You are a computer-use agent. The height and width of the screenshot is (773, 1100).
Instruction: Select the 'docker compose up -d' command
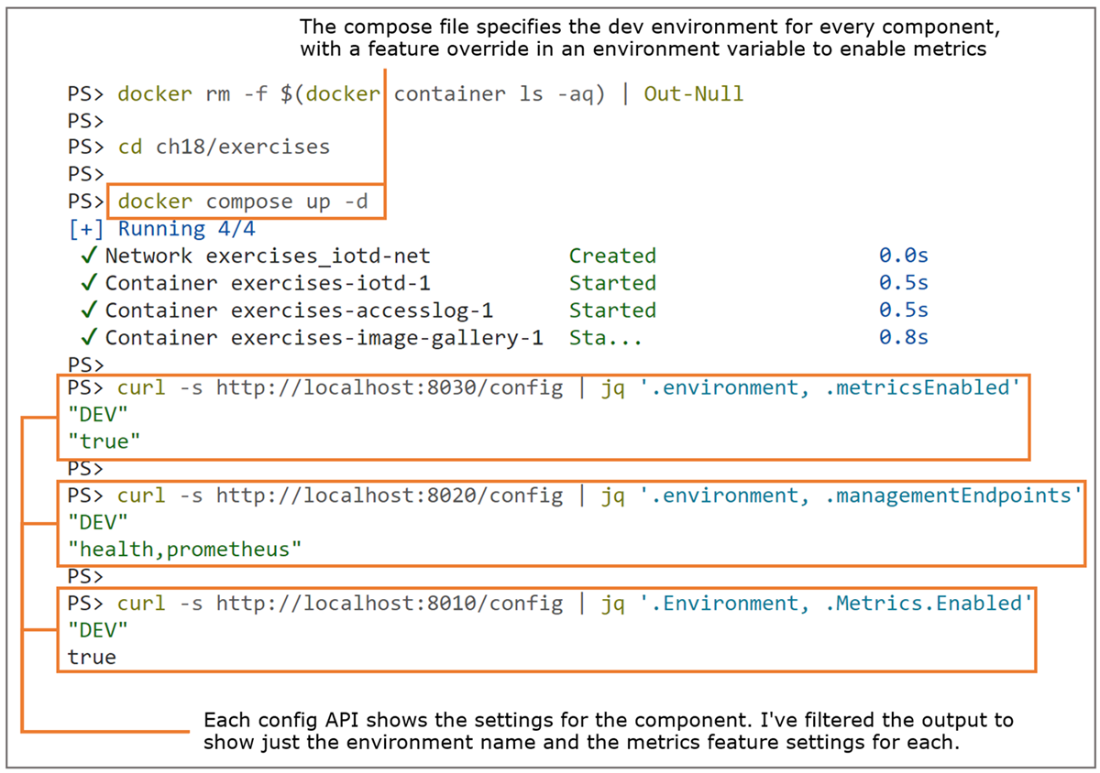[243, 201]
